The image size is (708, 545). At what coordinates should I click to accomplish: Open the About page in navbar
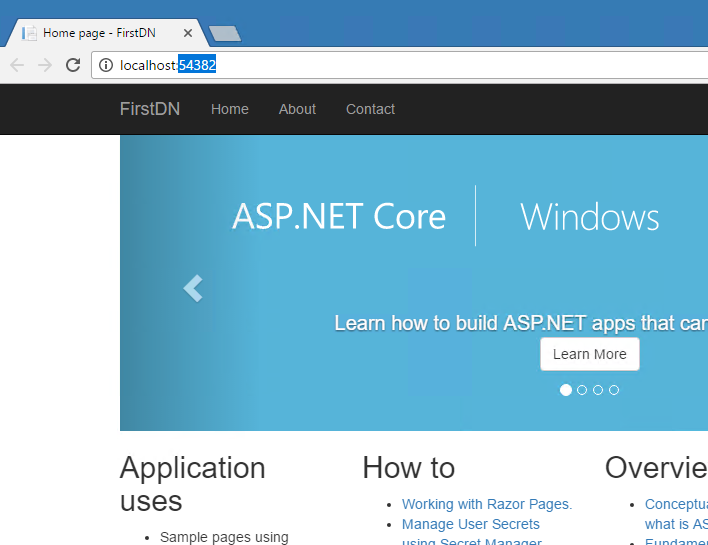tap(297, 109)
